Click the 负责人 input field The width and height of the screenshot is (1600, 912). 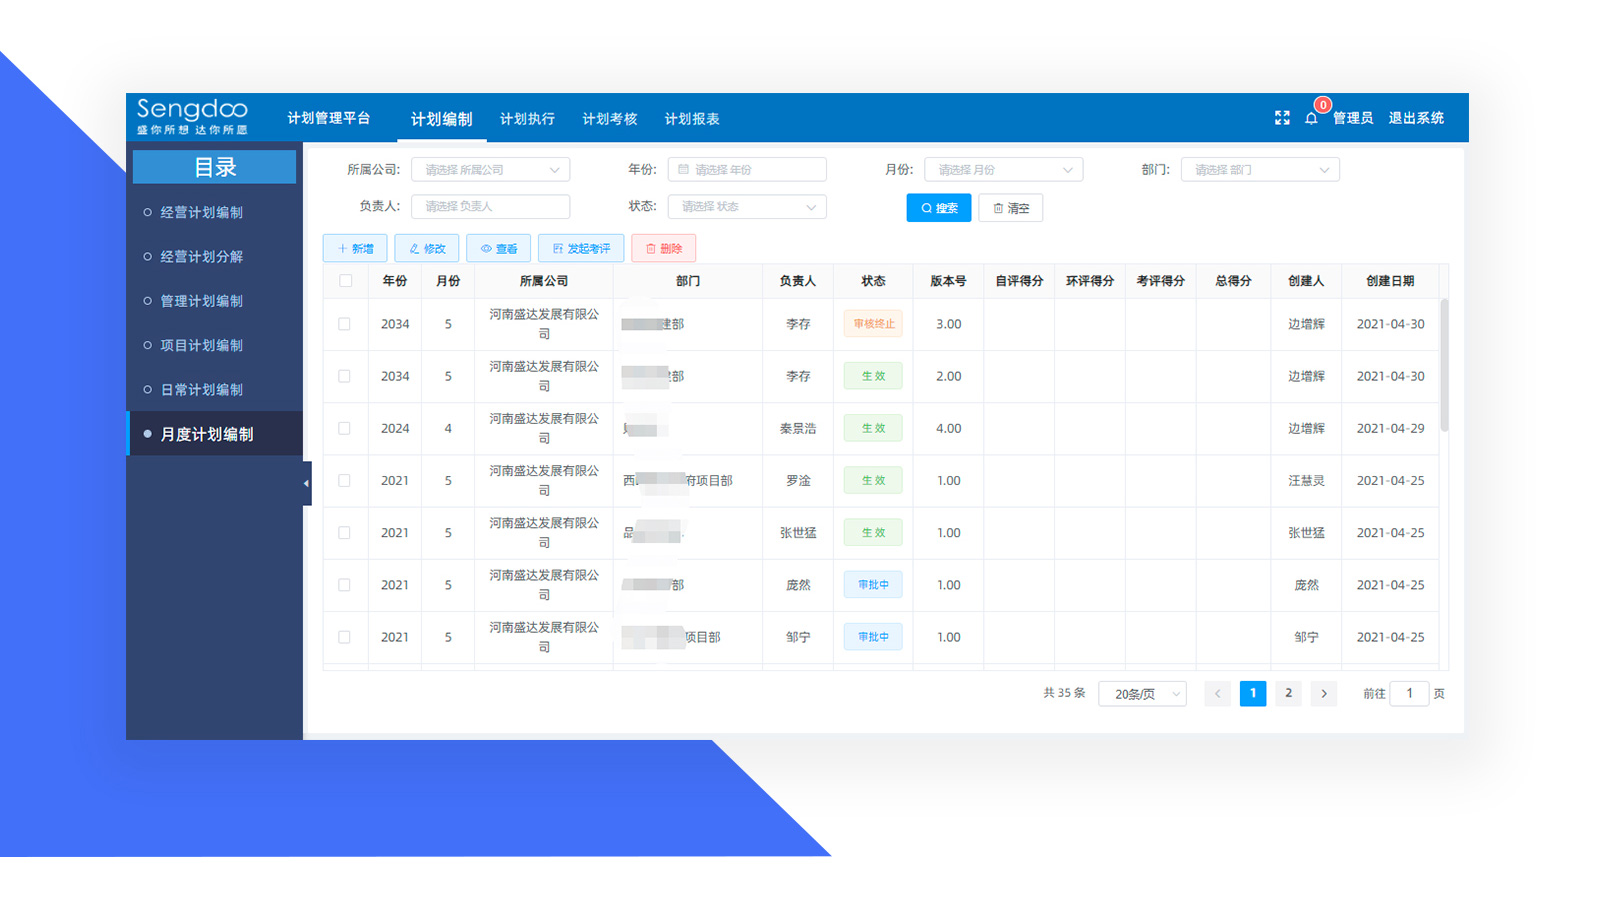point(490,207)
